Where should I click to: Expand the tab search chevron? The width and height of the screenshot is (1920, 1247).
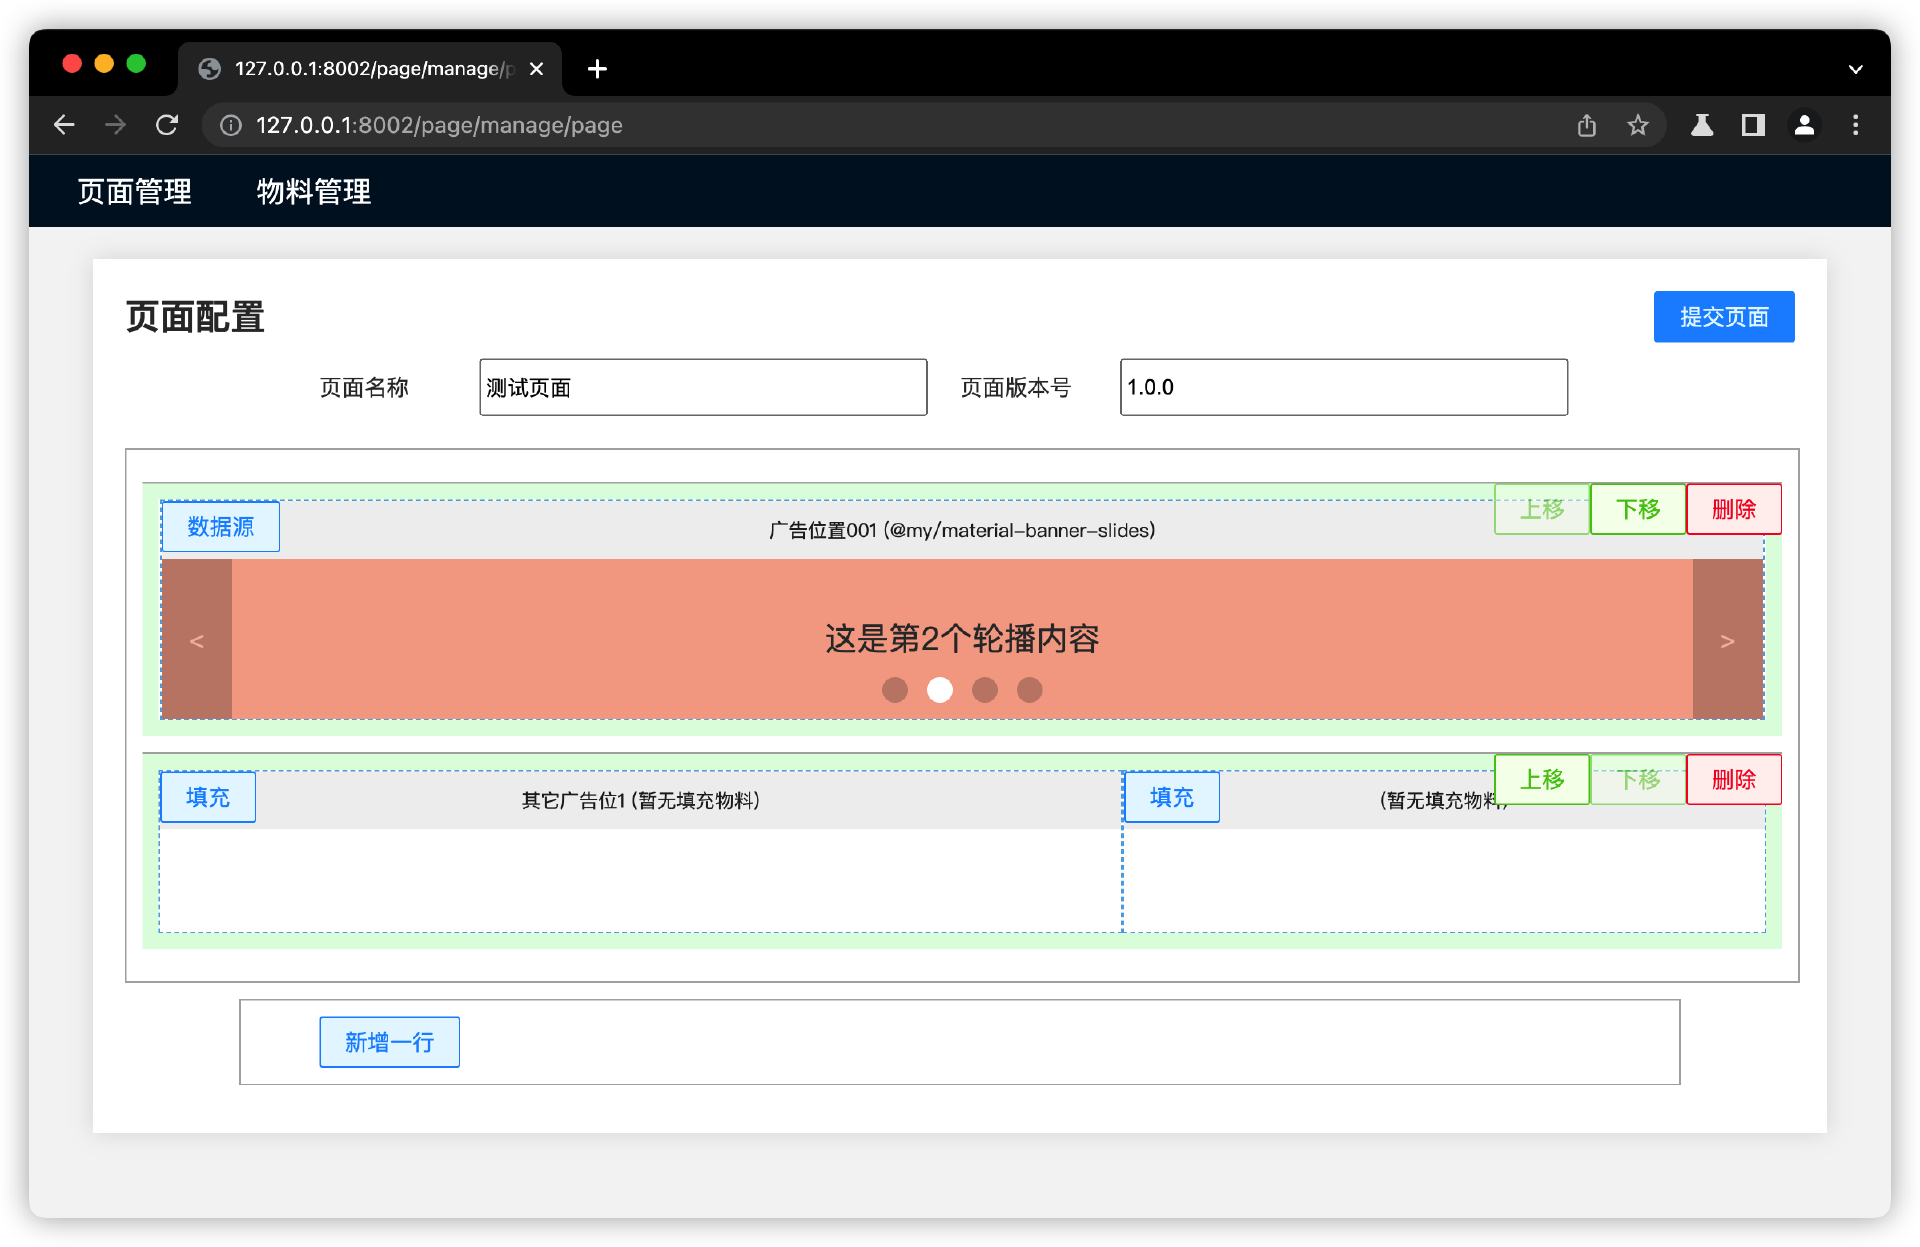pyautogui.click(x=1855, y=69)
